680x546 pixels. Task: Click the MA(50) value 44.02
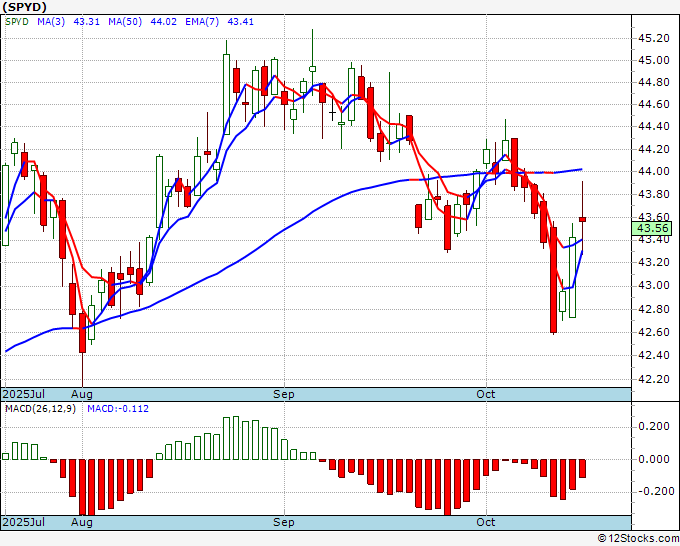tap(163, 22)
